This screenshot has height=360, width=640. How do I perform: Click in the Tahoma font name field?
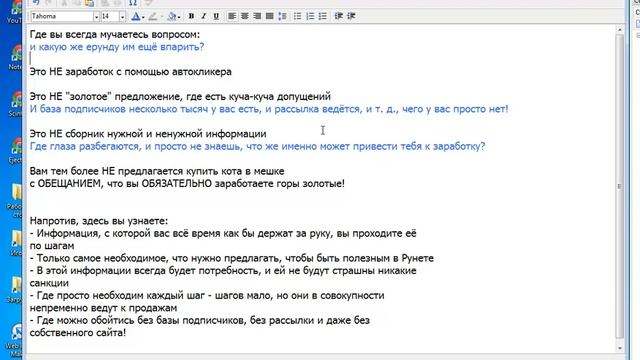tap(62, 16)
